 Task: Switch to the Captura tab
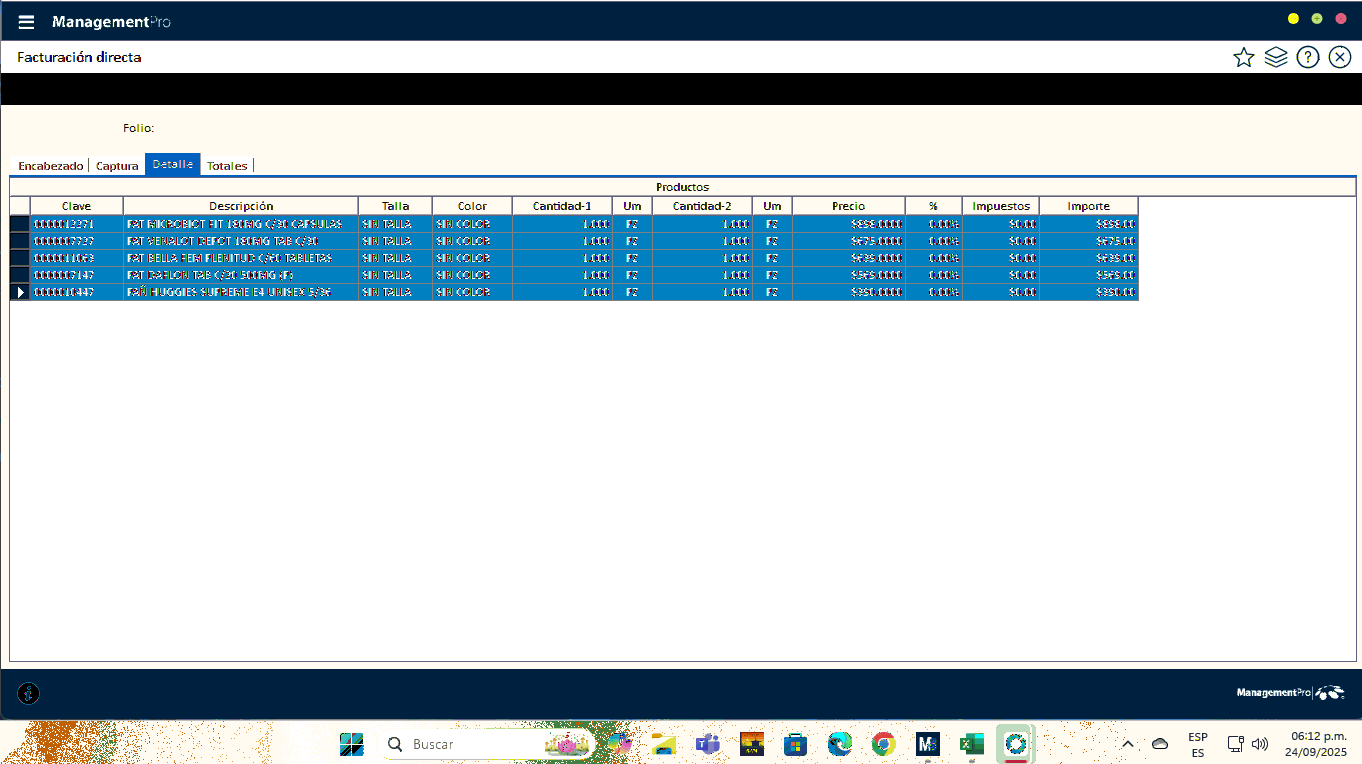pos(117,166)
